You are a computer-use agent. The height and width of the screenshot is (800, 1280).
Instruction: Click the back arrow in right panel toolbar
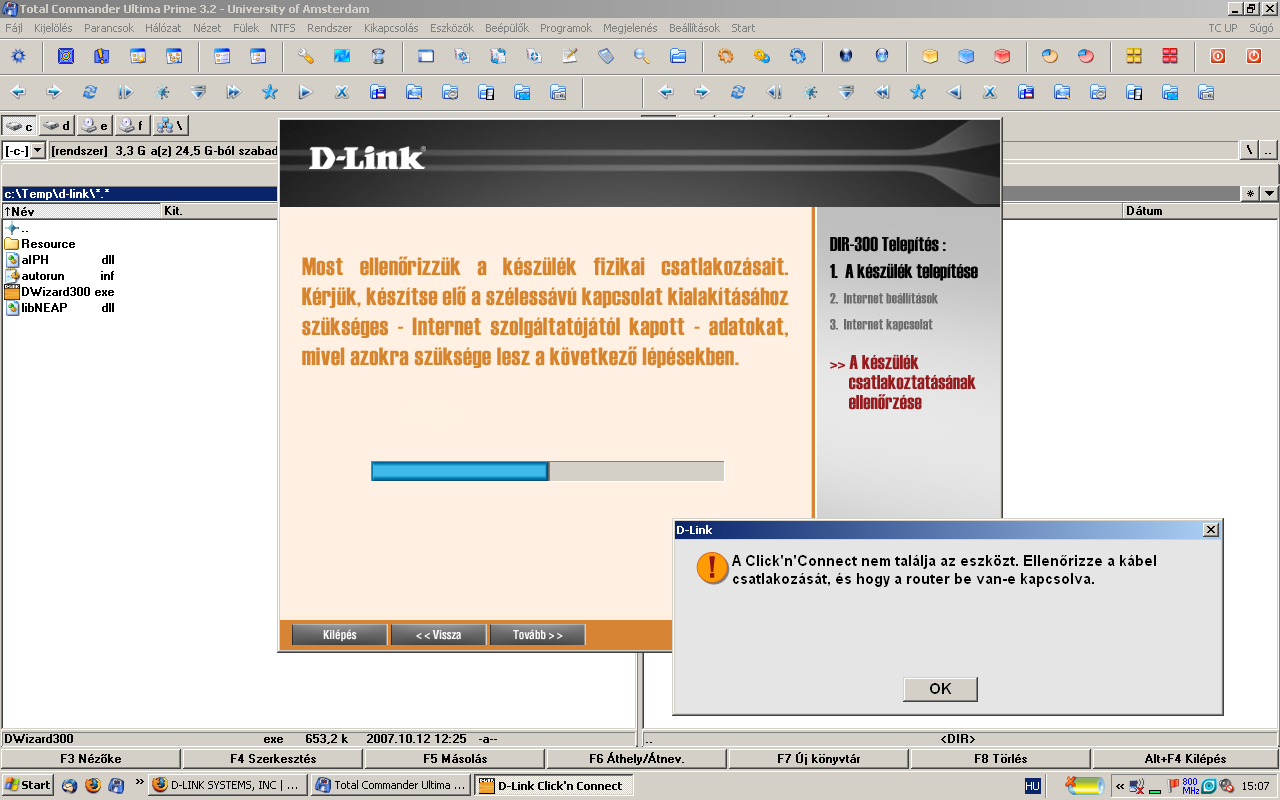[x=666, y=92]
